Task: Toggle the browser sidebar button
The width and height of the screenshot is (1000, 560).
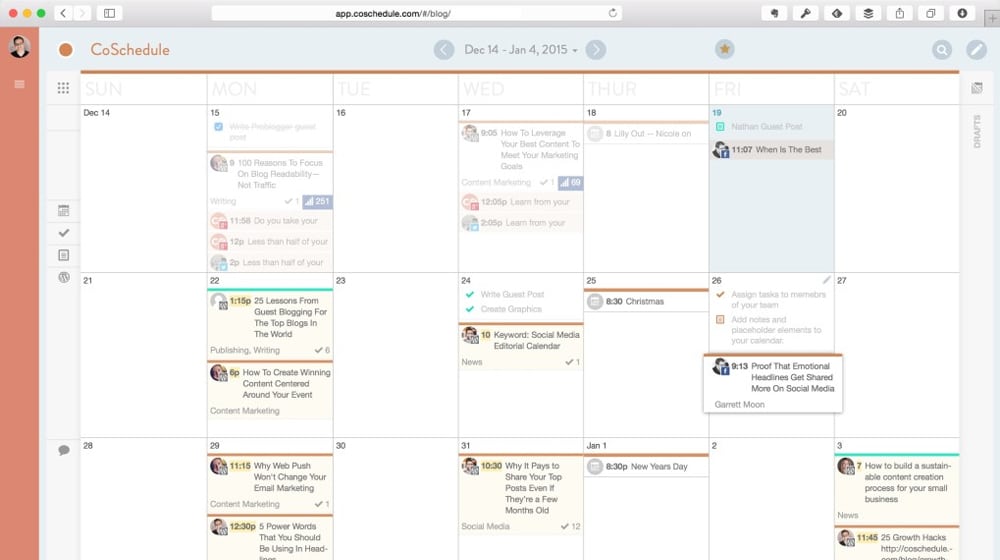Action: 110,13
